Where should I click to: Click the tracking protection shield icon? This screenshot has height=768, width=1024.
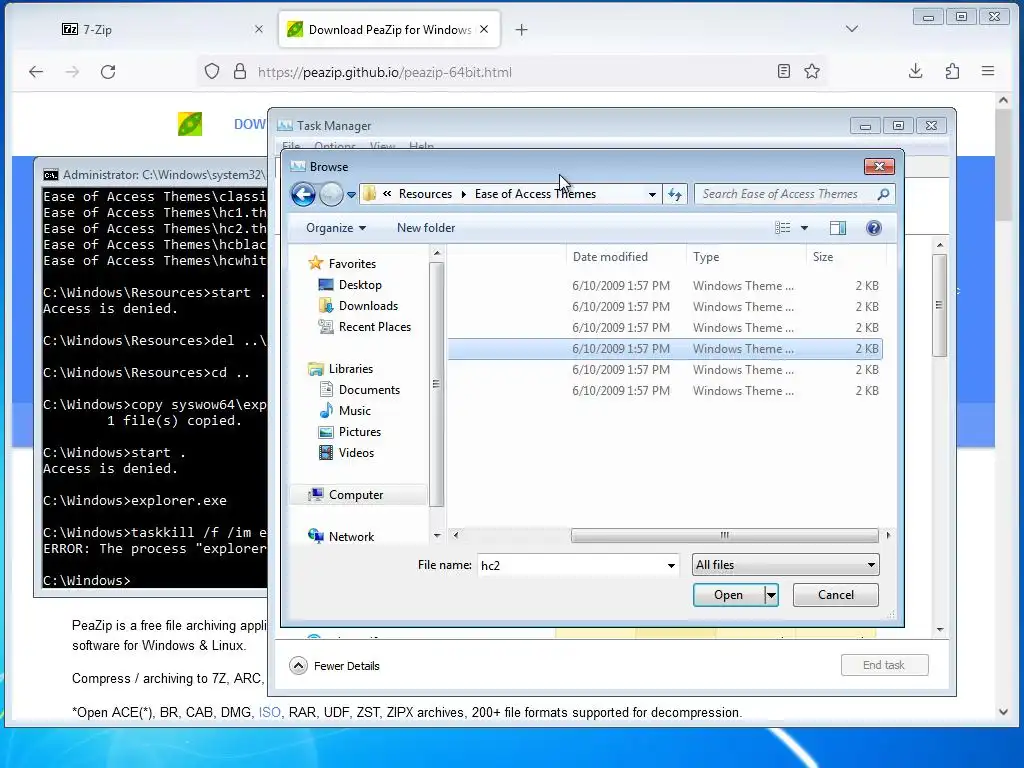[212, 72]
